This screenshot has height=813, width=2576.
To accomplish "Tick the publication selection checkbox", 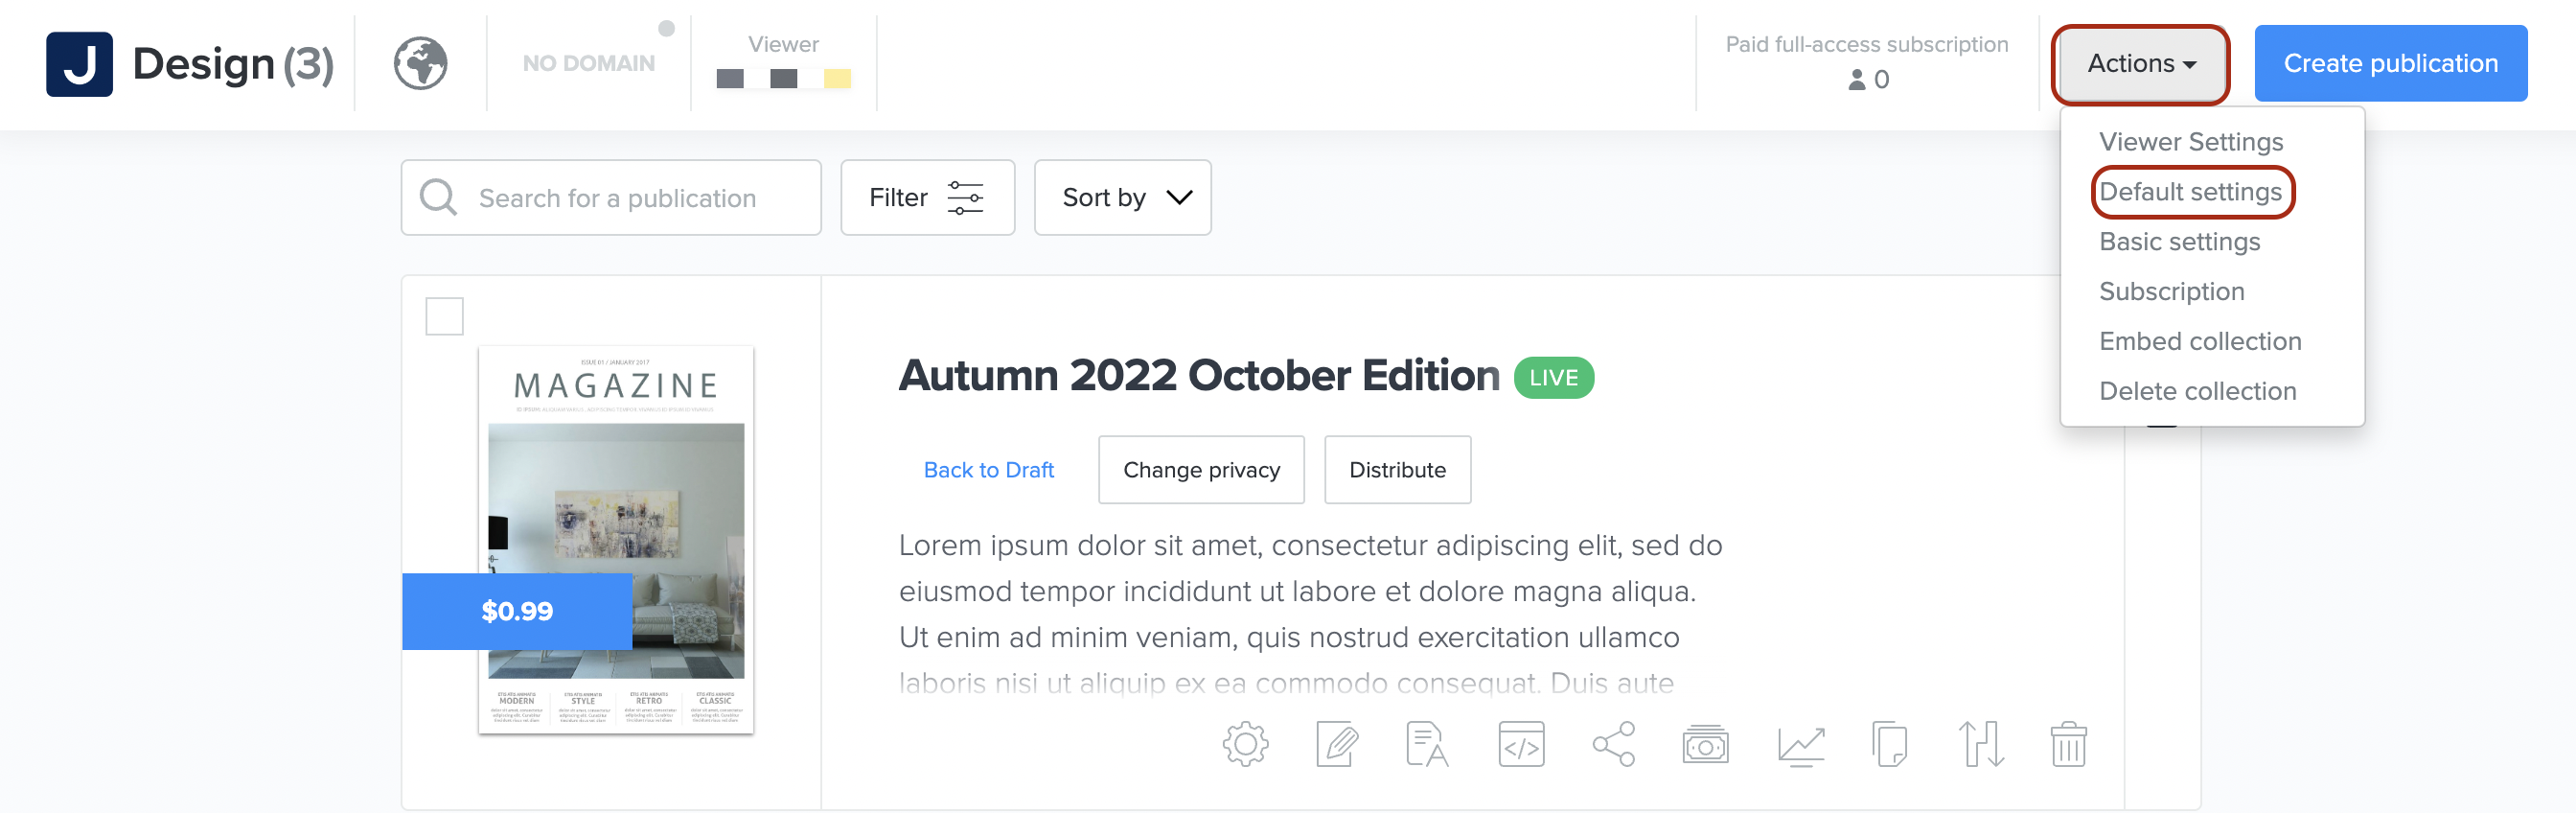I will click(x=444, y=316).
